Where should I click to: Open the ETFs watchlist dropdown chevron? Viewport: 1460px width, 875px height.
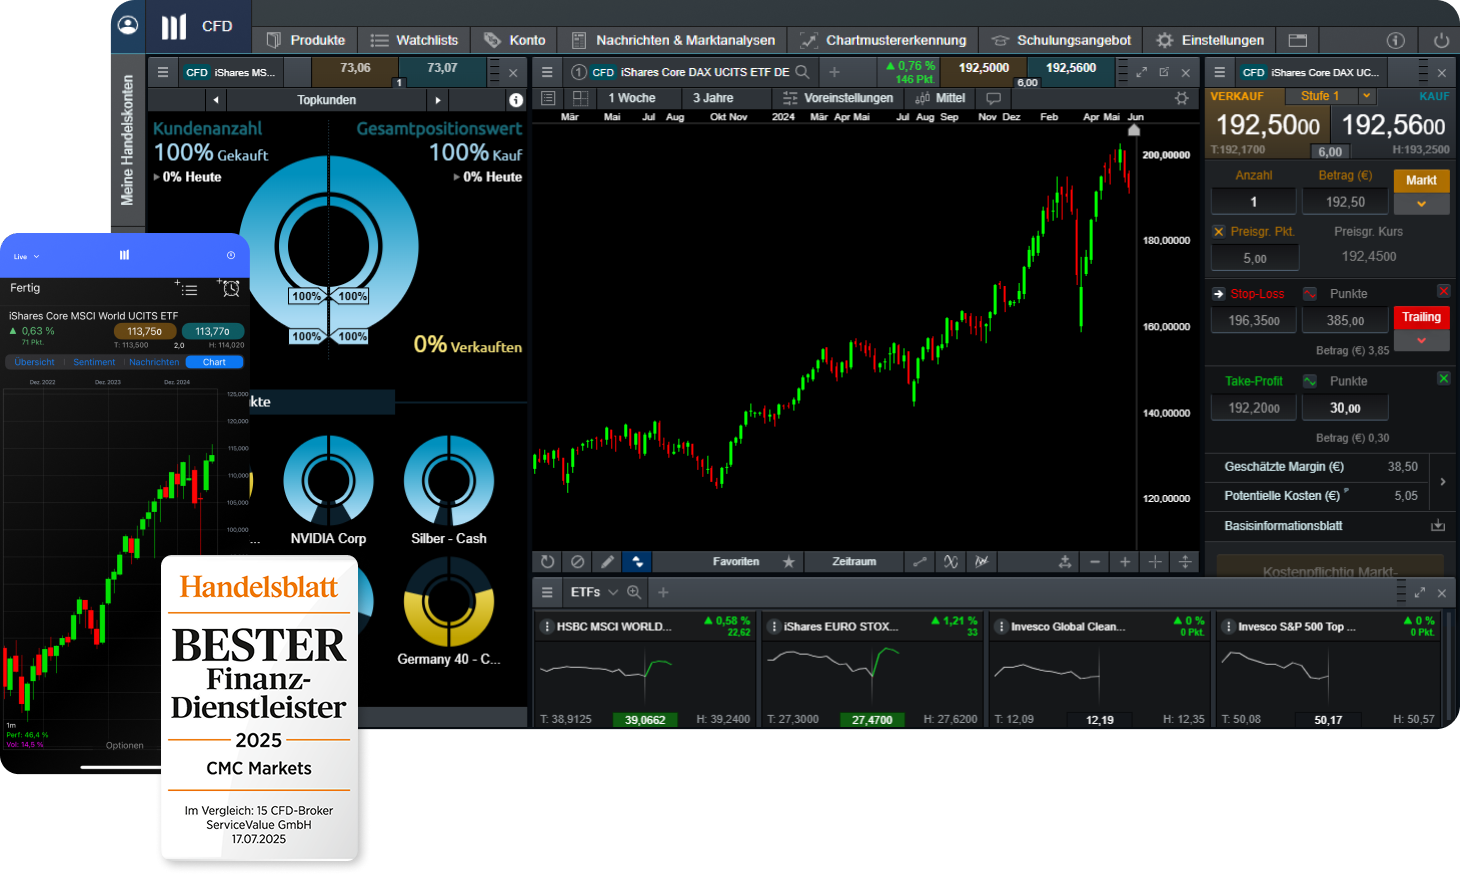pos(612,592)
